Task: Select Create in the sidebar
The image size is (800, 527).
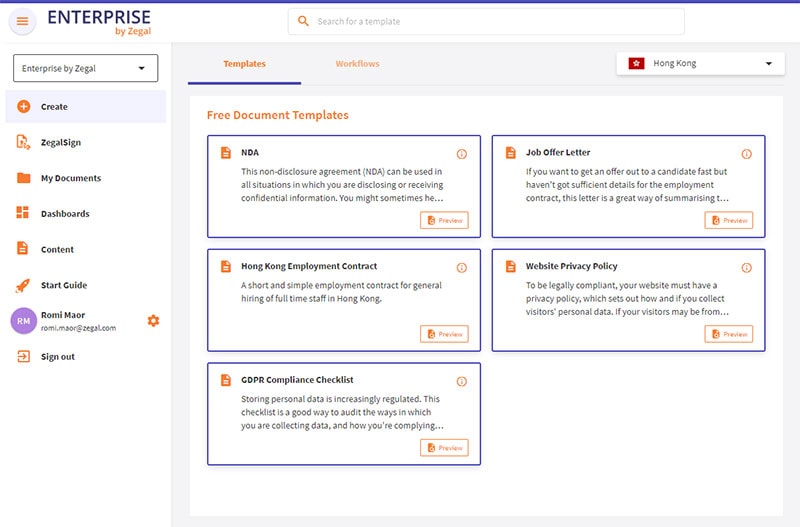Action: 86,107
